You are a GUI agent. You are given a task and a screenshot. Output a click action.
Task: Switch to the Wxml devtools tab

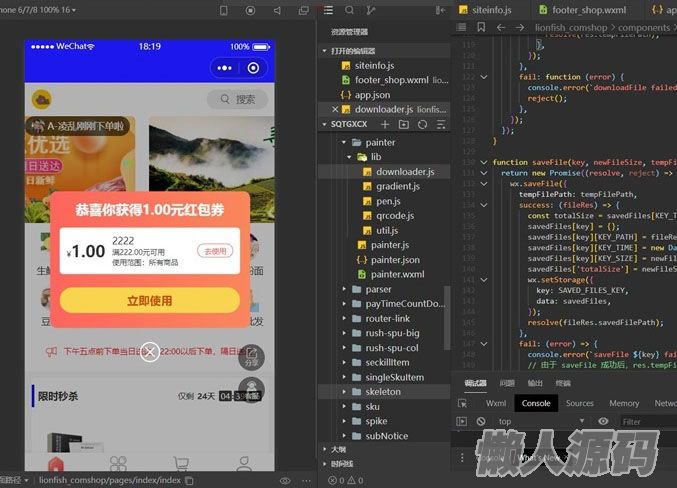coord(496,403)
